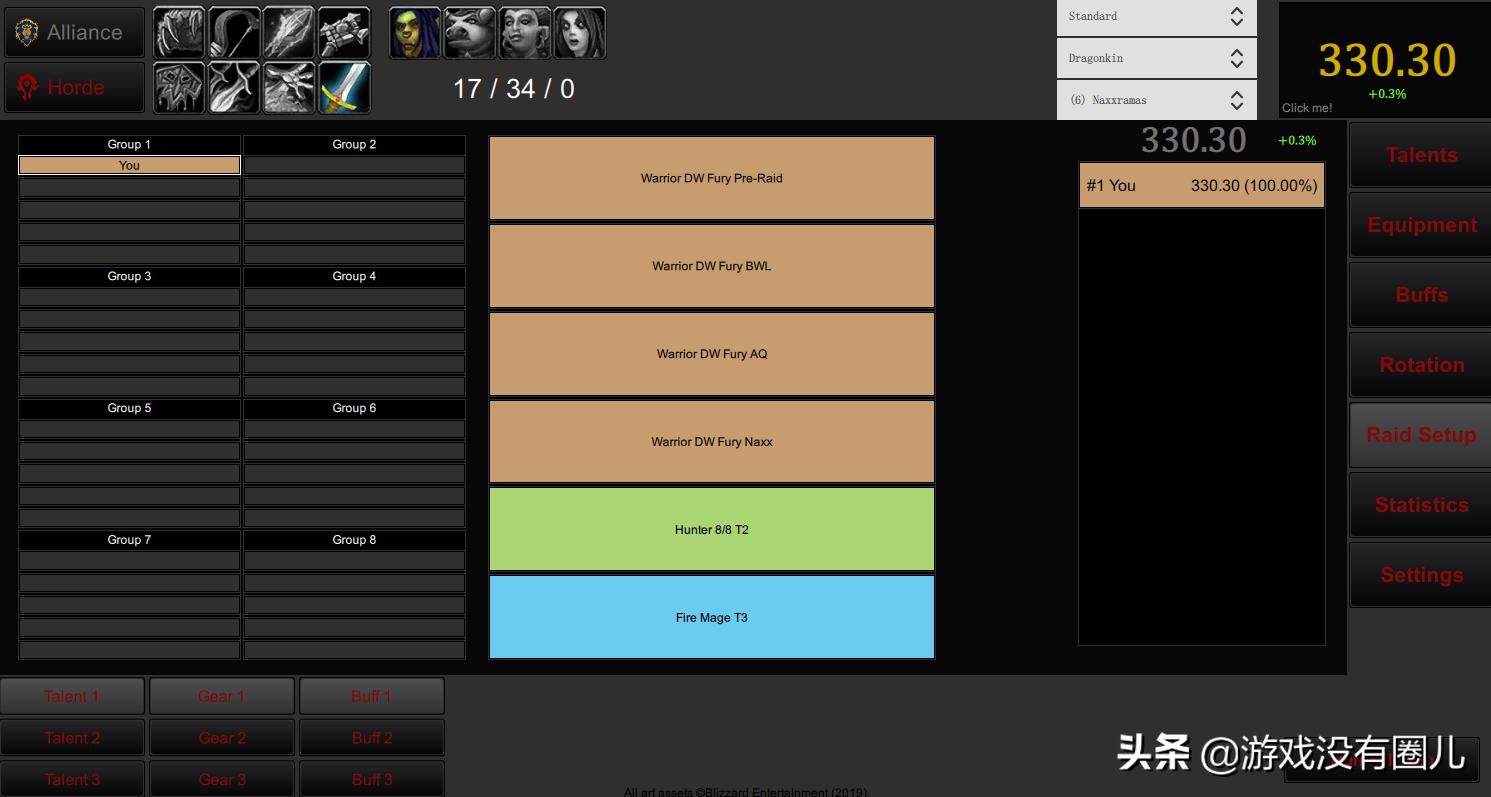The image size is (1491, 797).
Task: Activate the Gear 2 preset
Action: coord(222,738)
